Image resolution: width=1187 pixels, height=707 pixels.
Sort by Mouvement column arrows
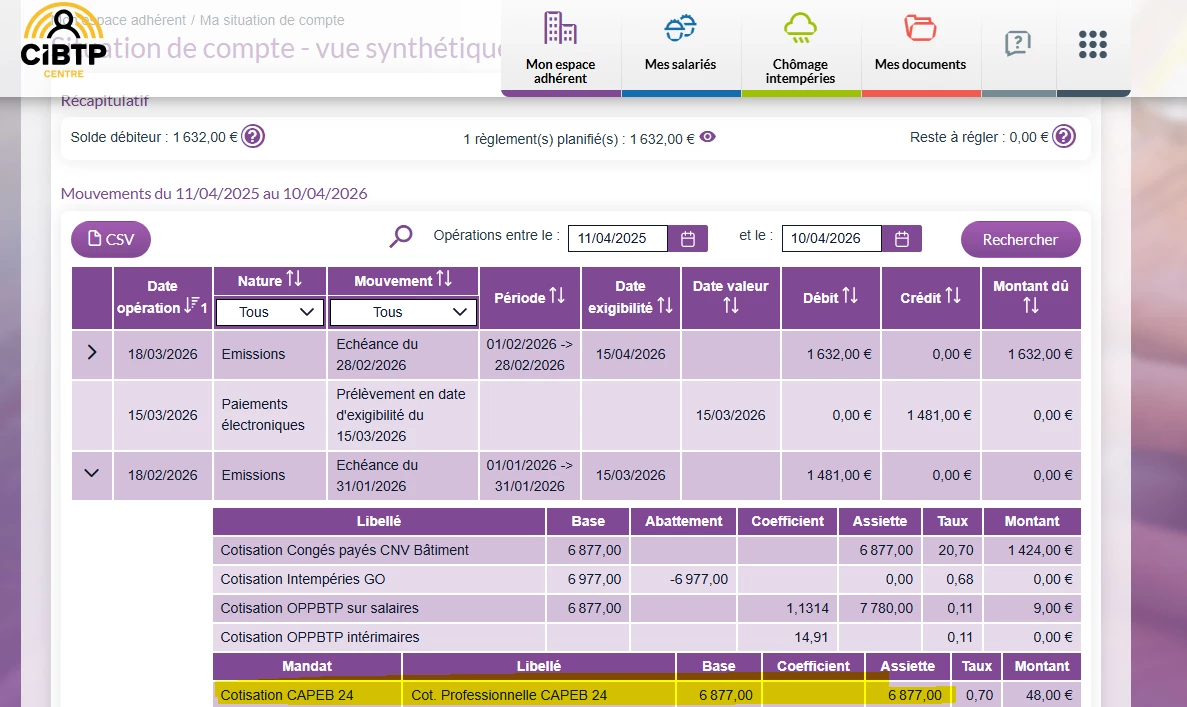(444, 280)
